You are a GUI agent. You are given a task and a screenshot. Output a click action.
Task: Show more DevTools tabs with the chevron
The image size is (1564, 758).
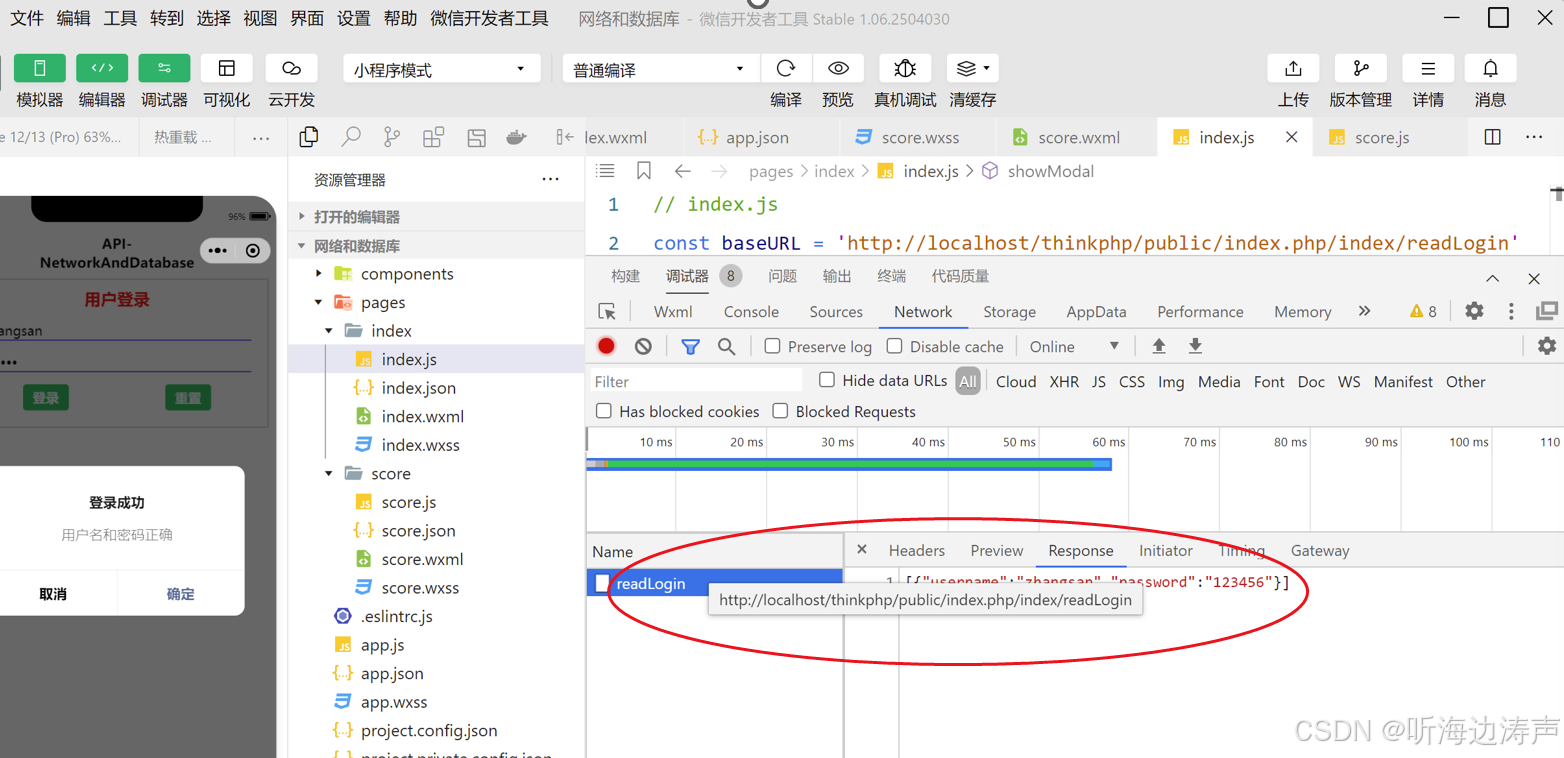pos(1364,311)
